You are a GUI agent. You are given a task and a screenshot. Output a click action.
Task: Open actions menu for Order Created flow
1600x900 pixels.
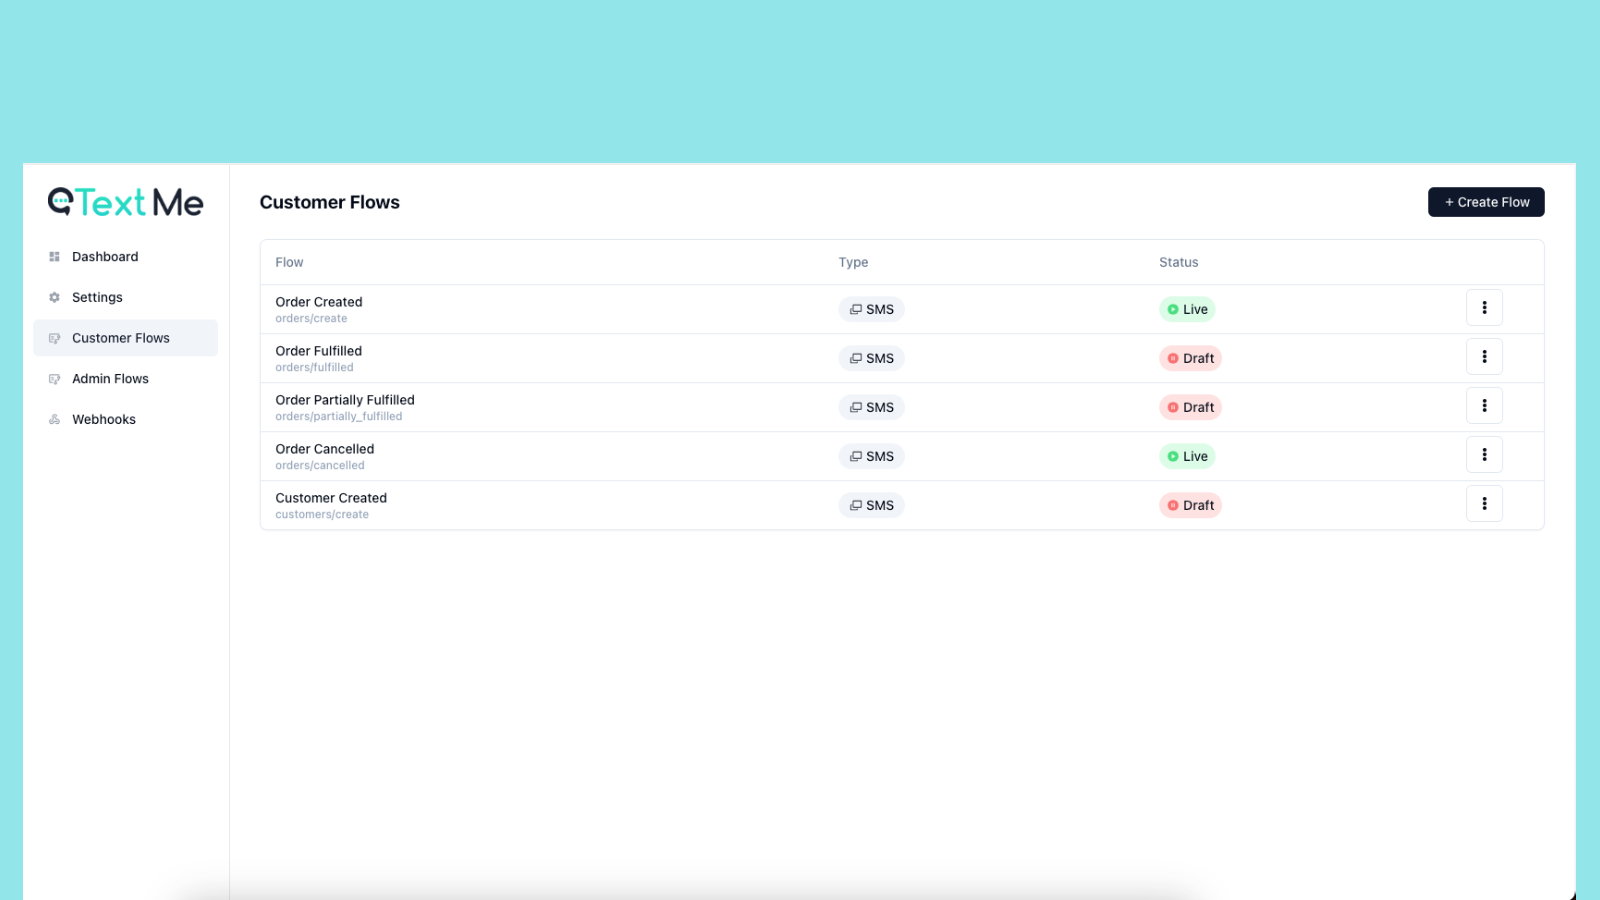point(1484,308)
